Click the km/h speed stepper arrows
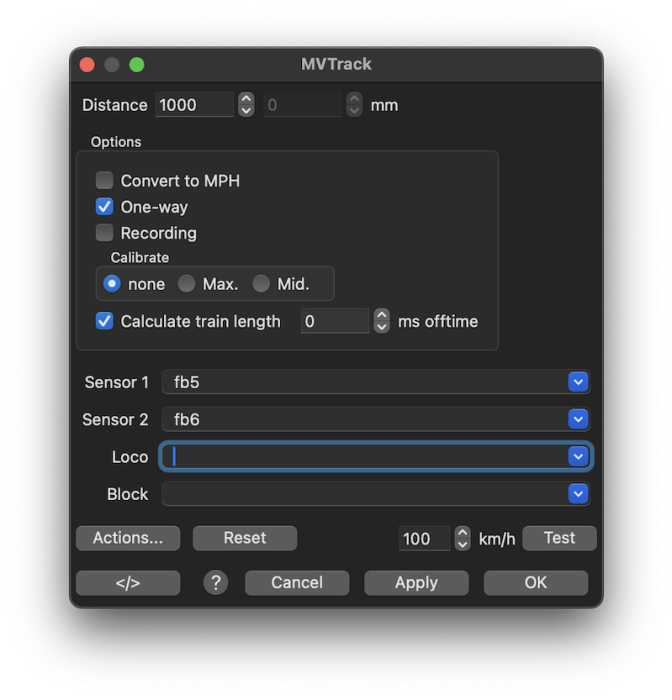 (462, 539)
